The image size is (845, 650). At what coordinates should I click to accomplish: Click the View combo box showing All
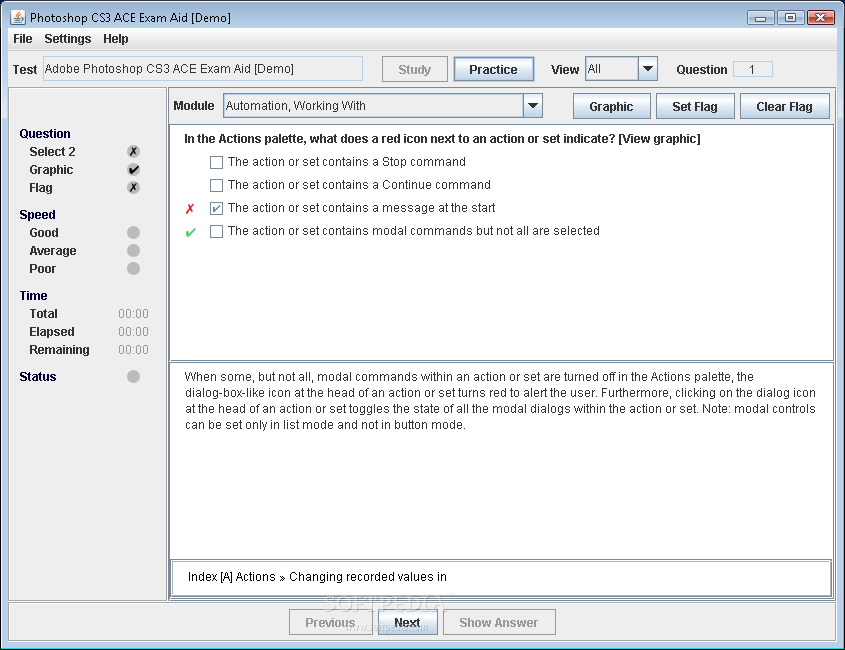612,69
